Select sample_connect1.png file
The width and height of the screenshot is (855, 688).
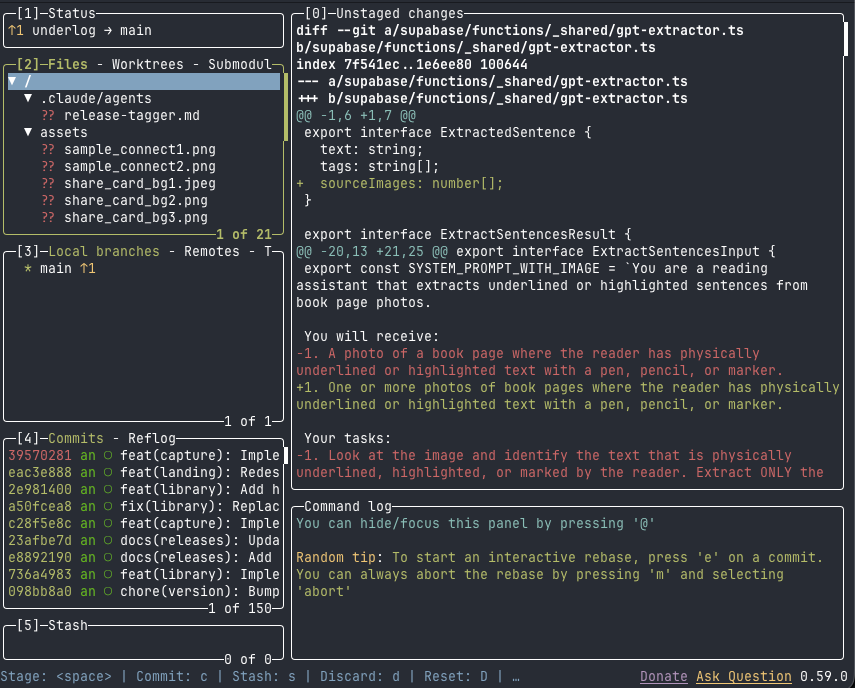(x=140, y=149)
